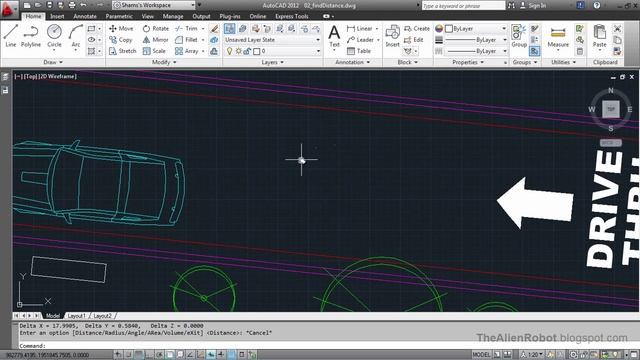This screenshot has height=360, width=640.
Task: Toggle the layer lightbulb on/off icon
Action: pos(229,51)
